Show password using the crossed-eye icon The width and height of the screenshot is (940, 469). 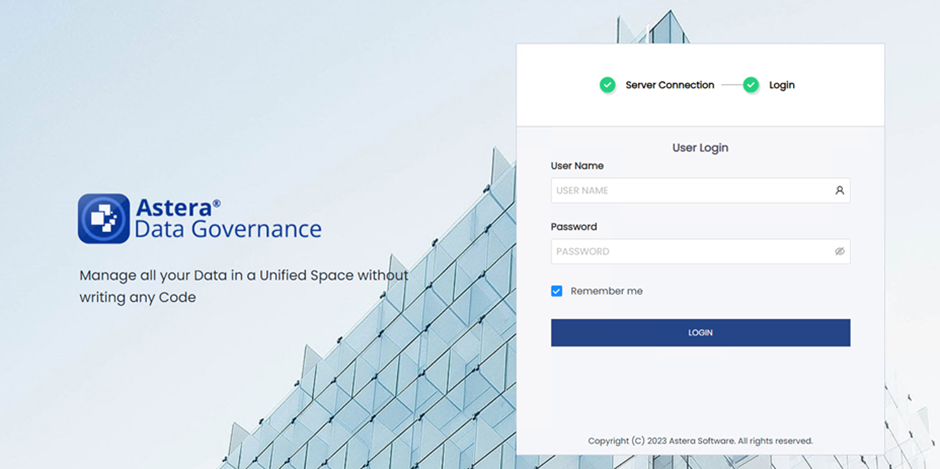(x=839, y=251)
